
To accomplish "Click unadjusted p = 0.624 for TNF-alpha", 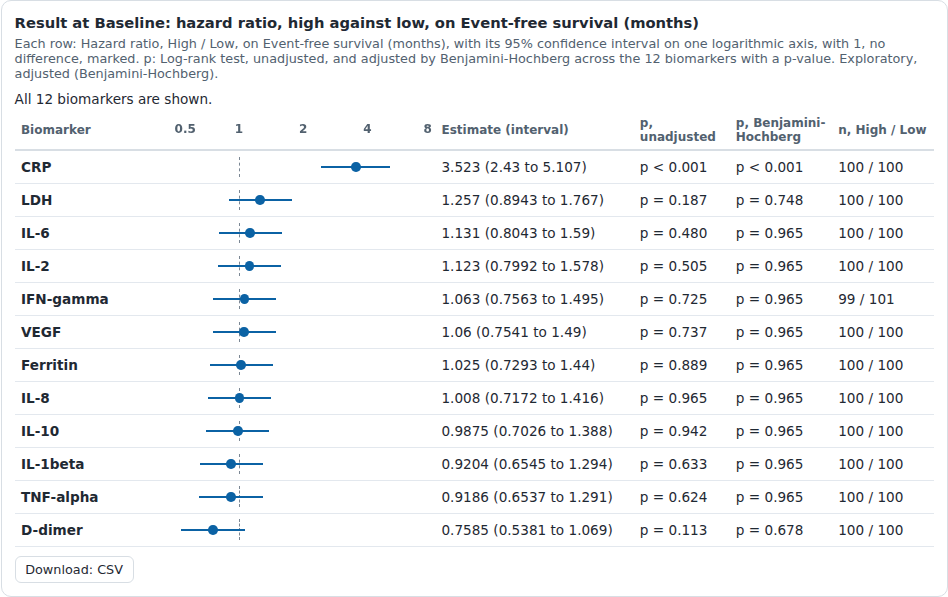I will point(673,497).
